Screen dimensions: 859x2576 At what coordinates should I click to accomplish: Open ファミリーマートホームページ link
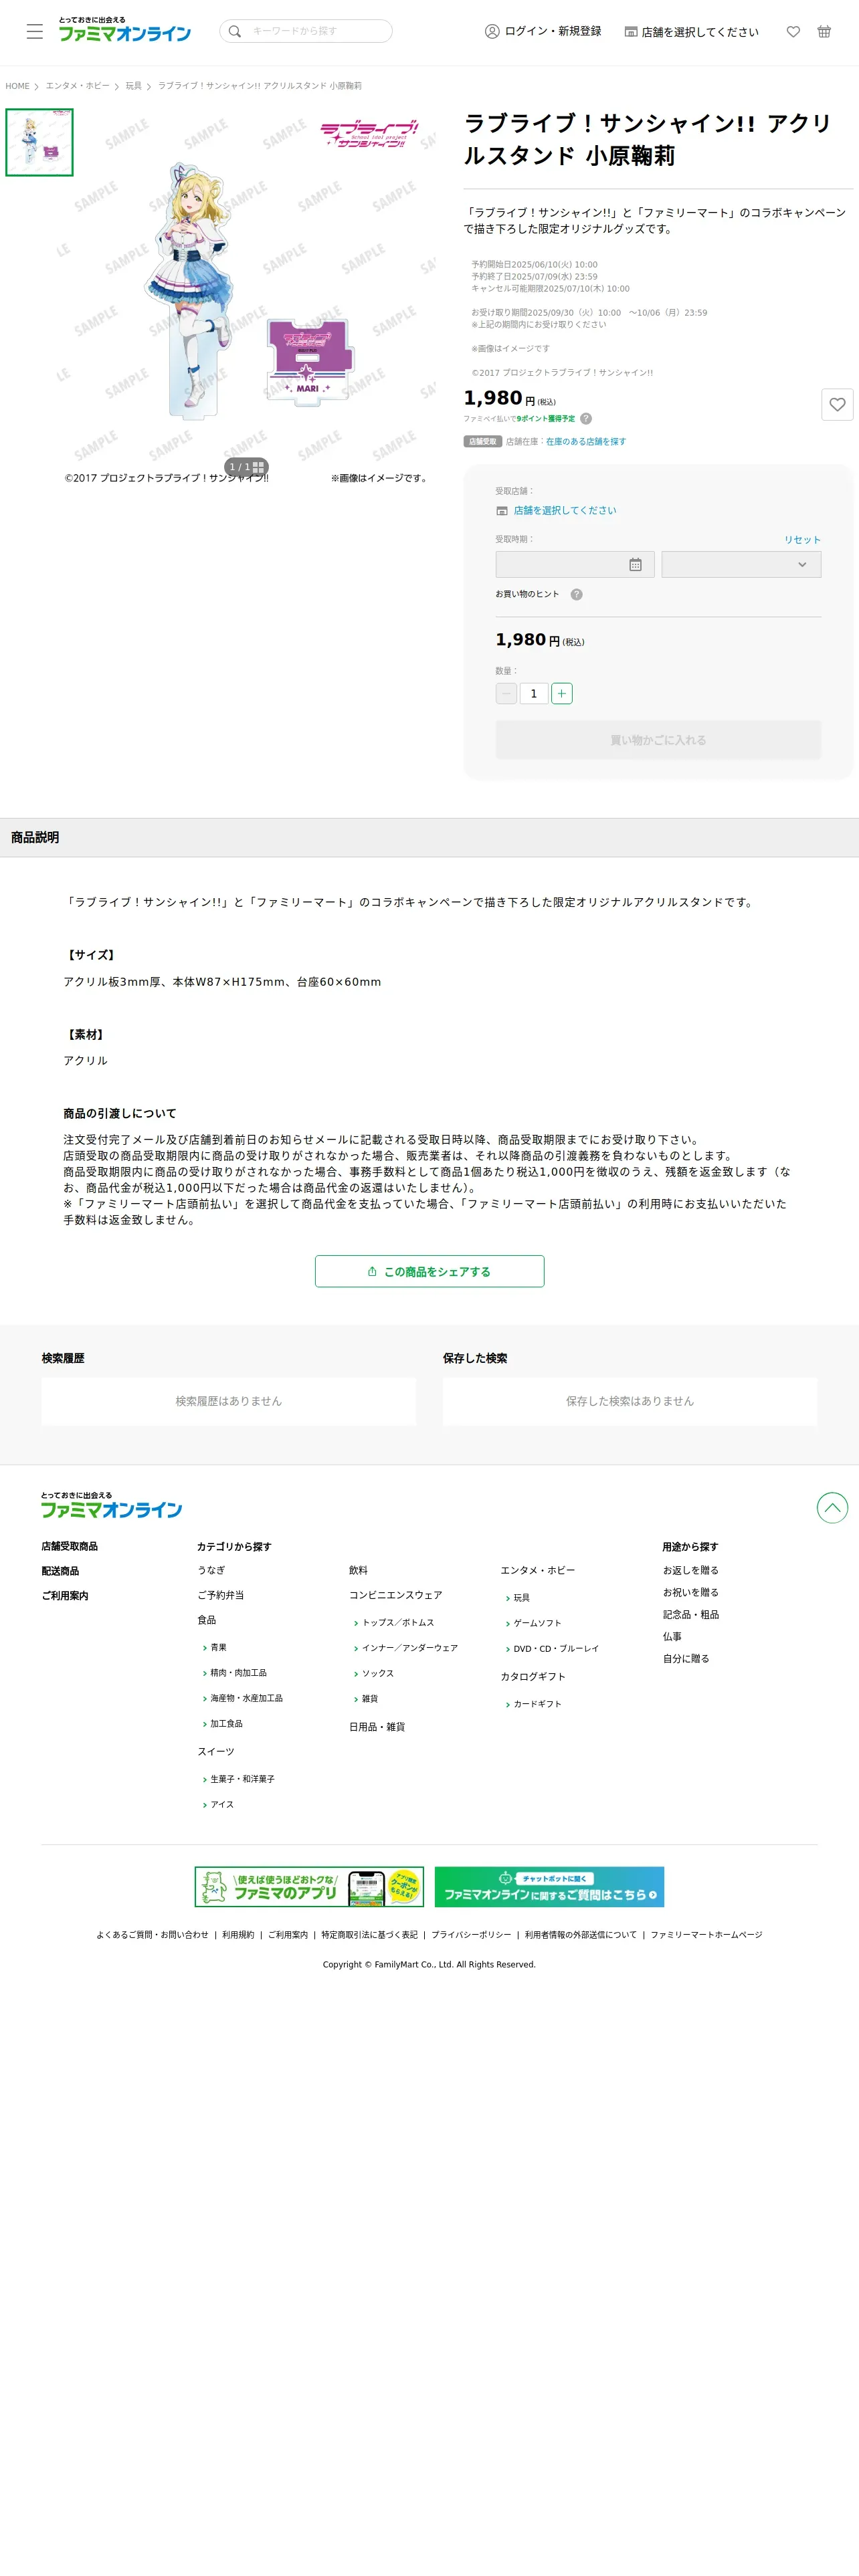click(706, 1935)
